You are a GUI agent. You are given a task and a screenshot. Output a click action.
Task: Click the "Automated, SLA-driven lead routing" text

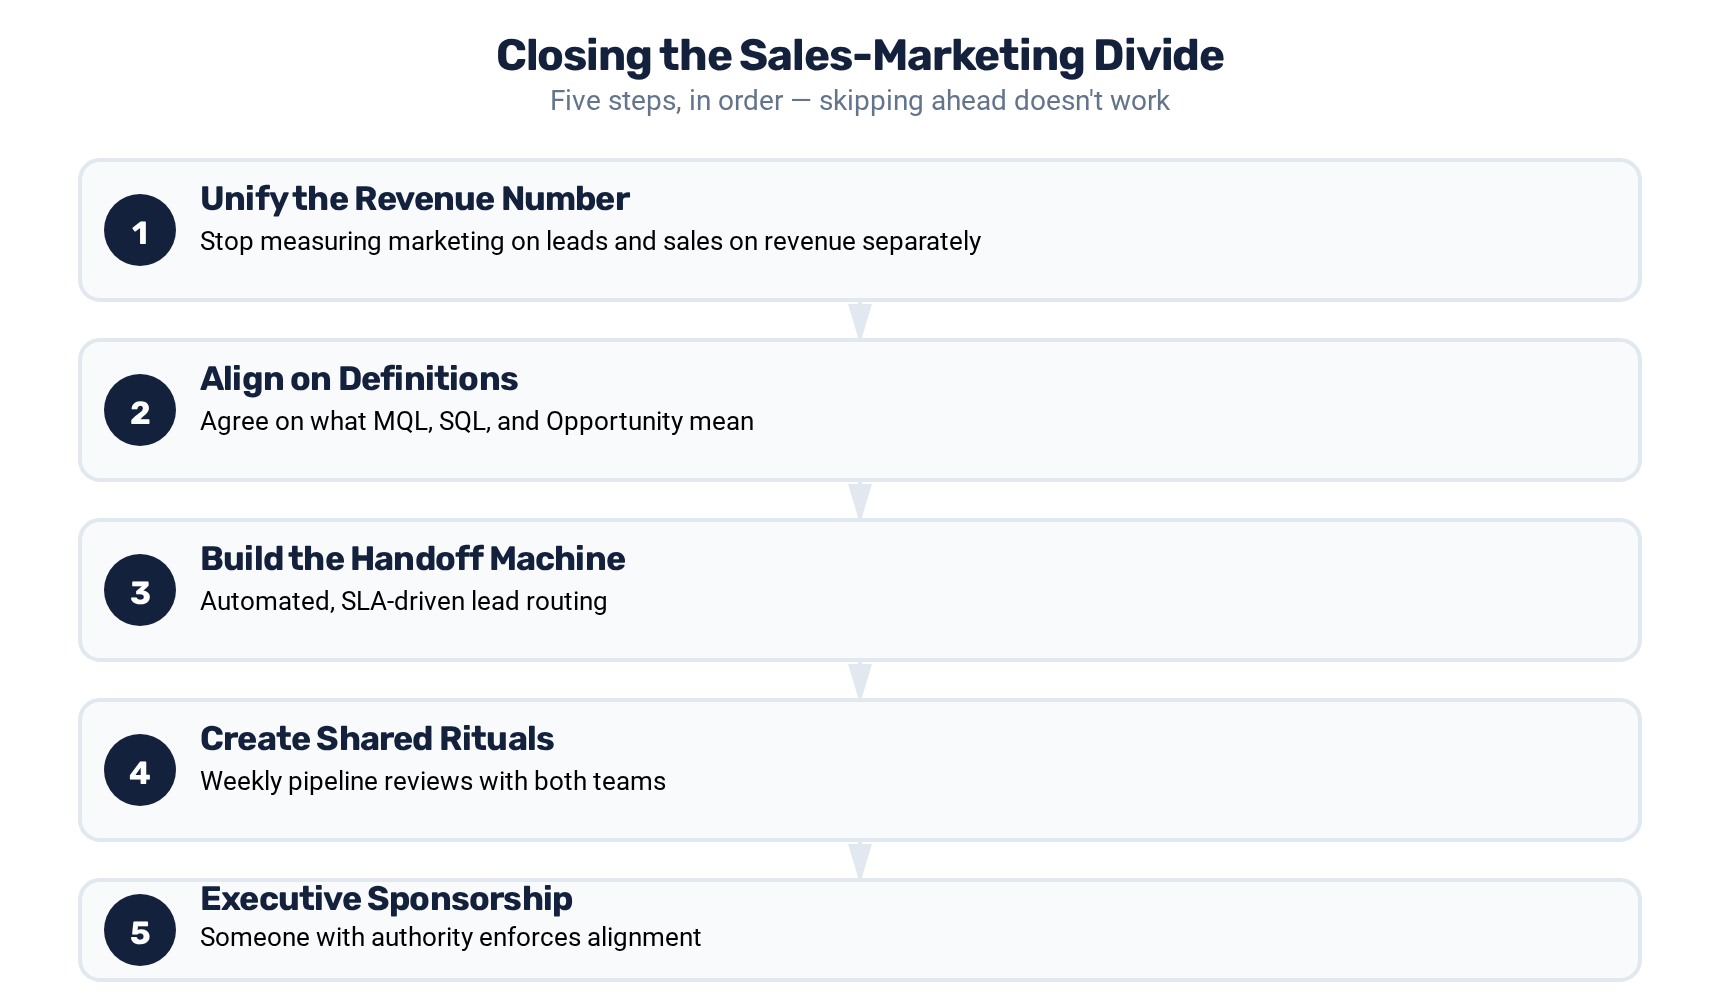pyautogui.click(x=403, y=602)
